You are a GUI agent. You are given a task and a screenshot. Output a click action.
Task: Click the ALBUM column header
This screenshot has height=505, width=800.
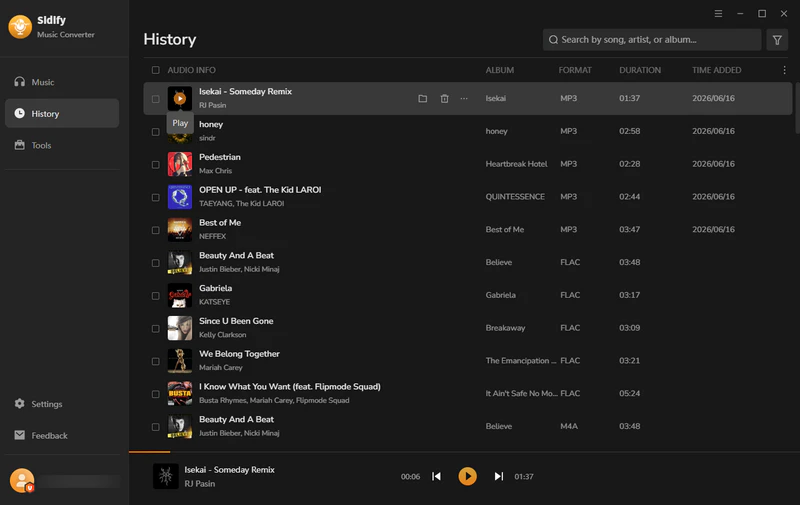point(499,70)
